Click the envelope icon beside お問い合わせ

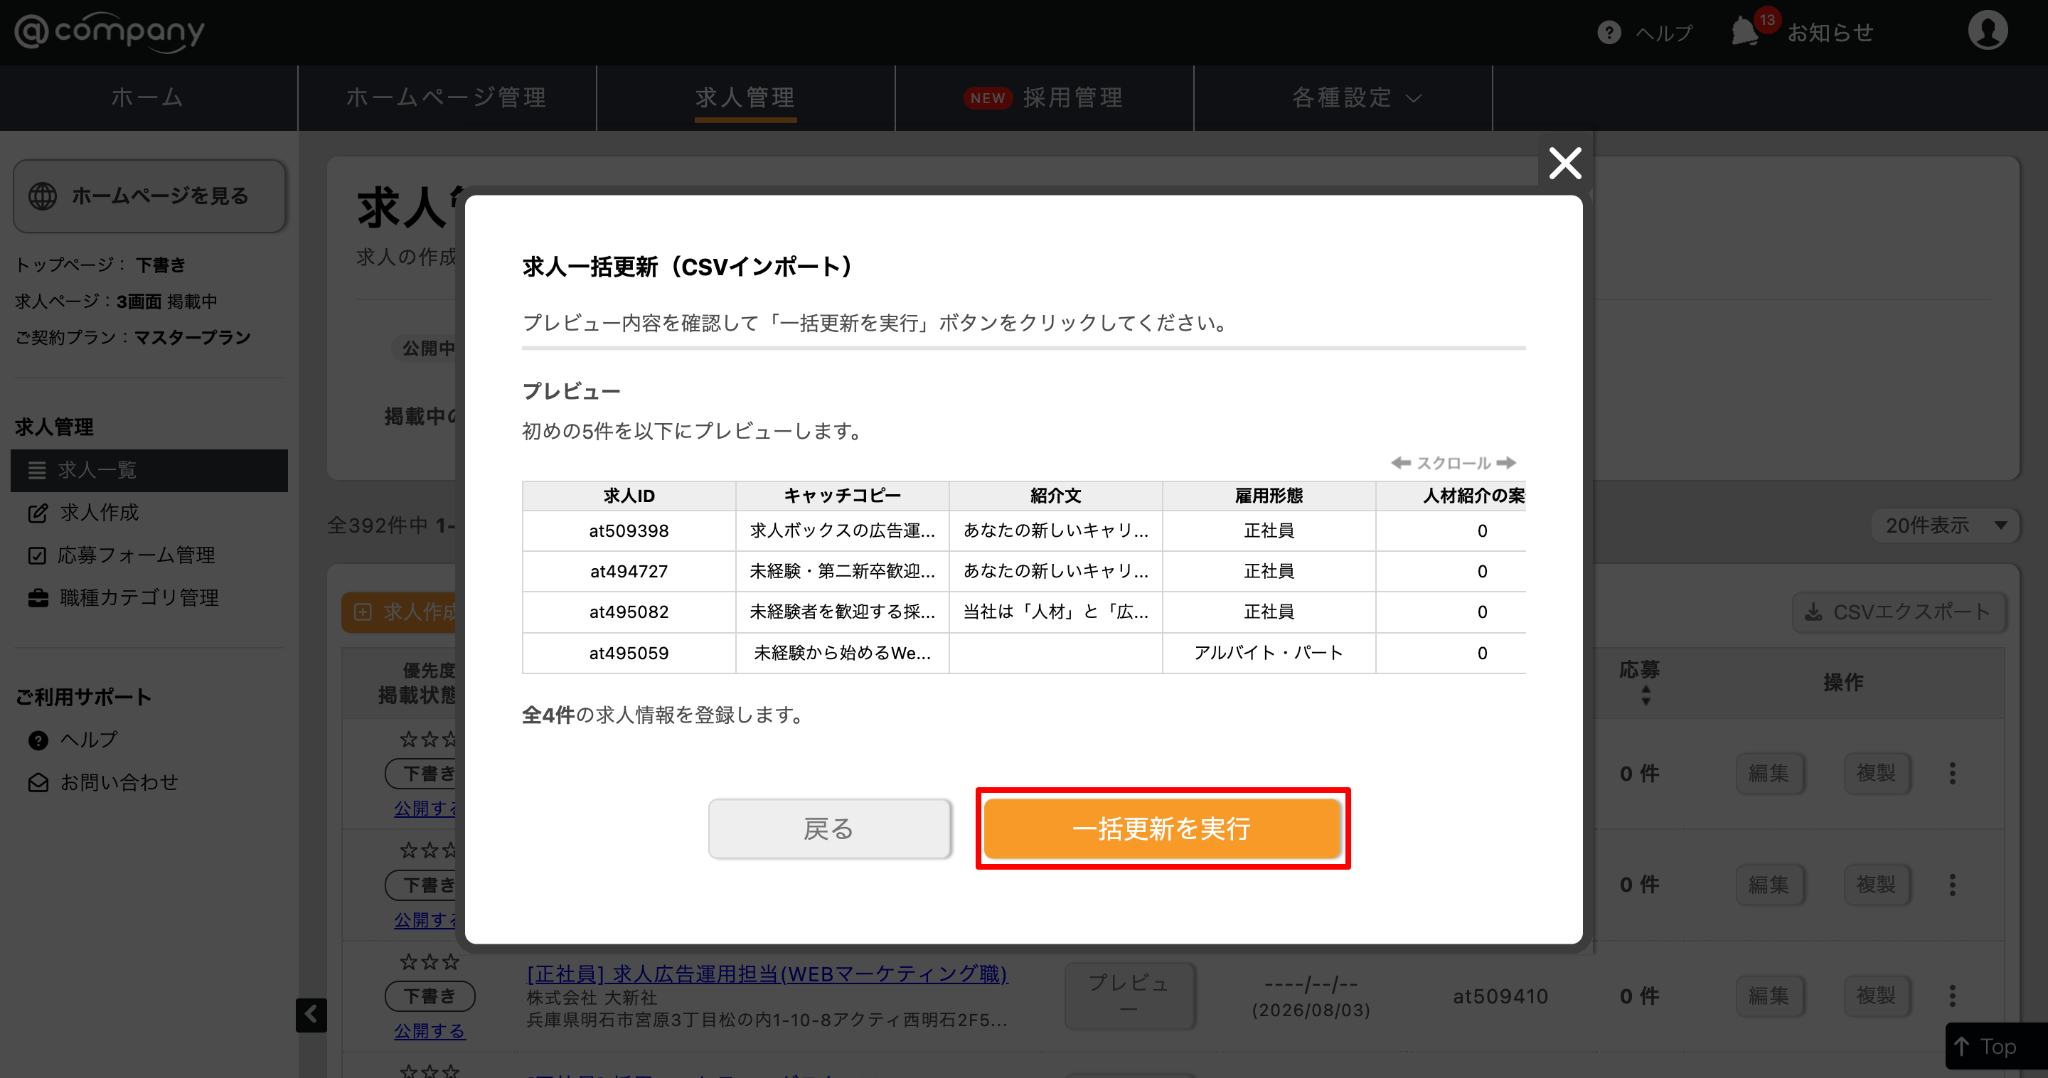38,783
